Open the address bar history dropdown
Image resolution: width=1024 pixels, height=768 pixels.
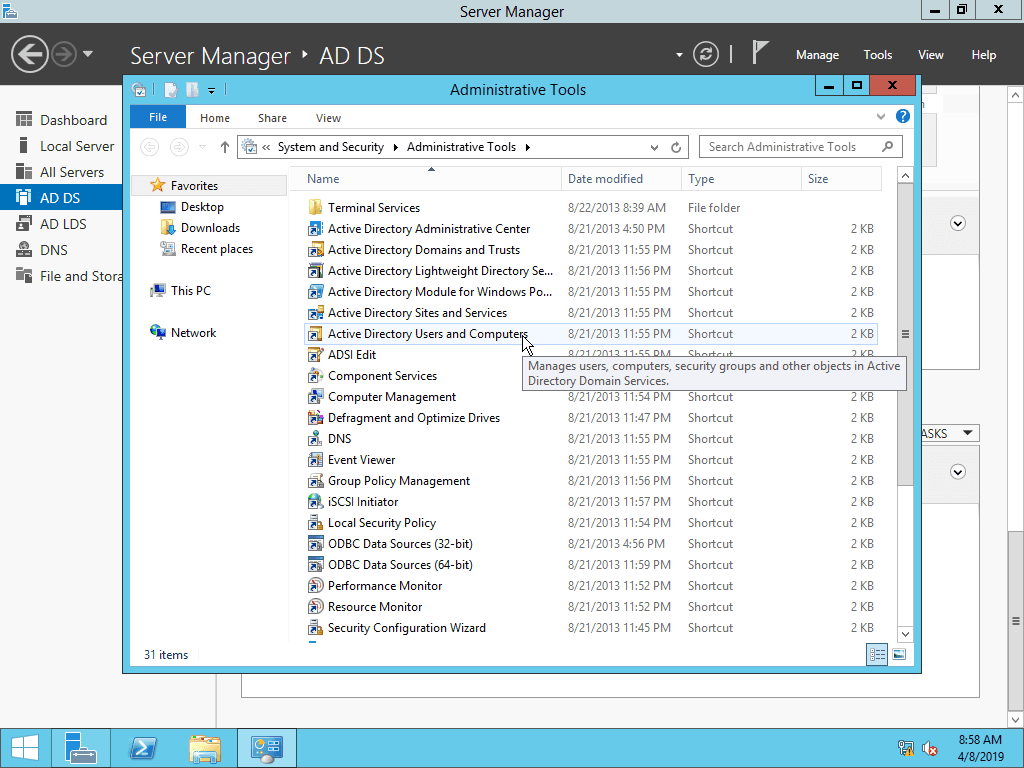(654, 148)
